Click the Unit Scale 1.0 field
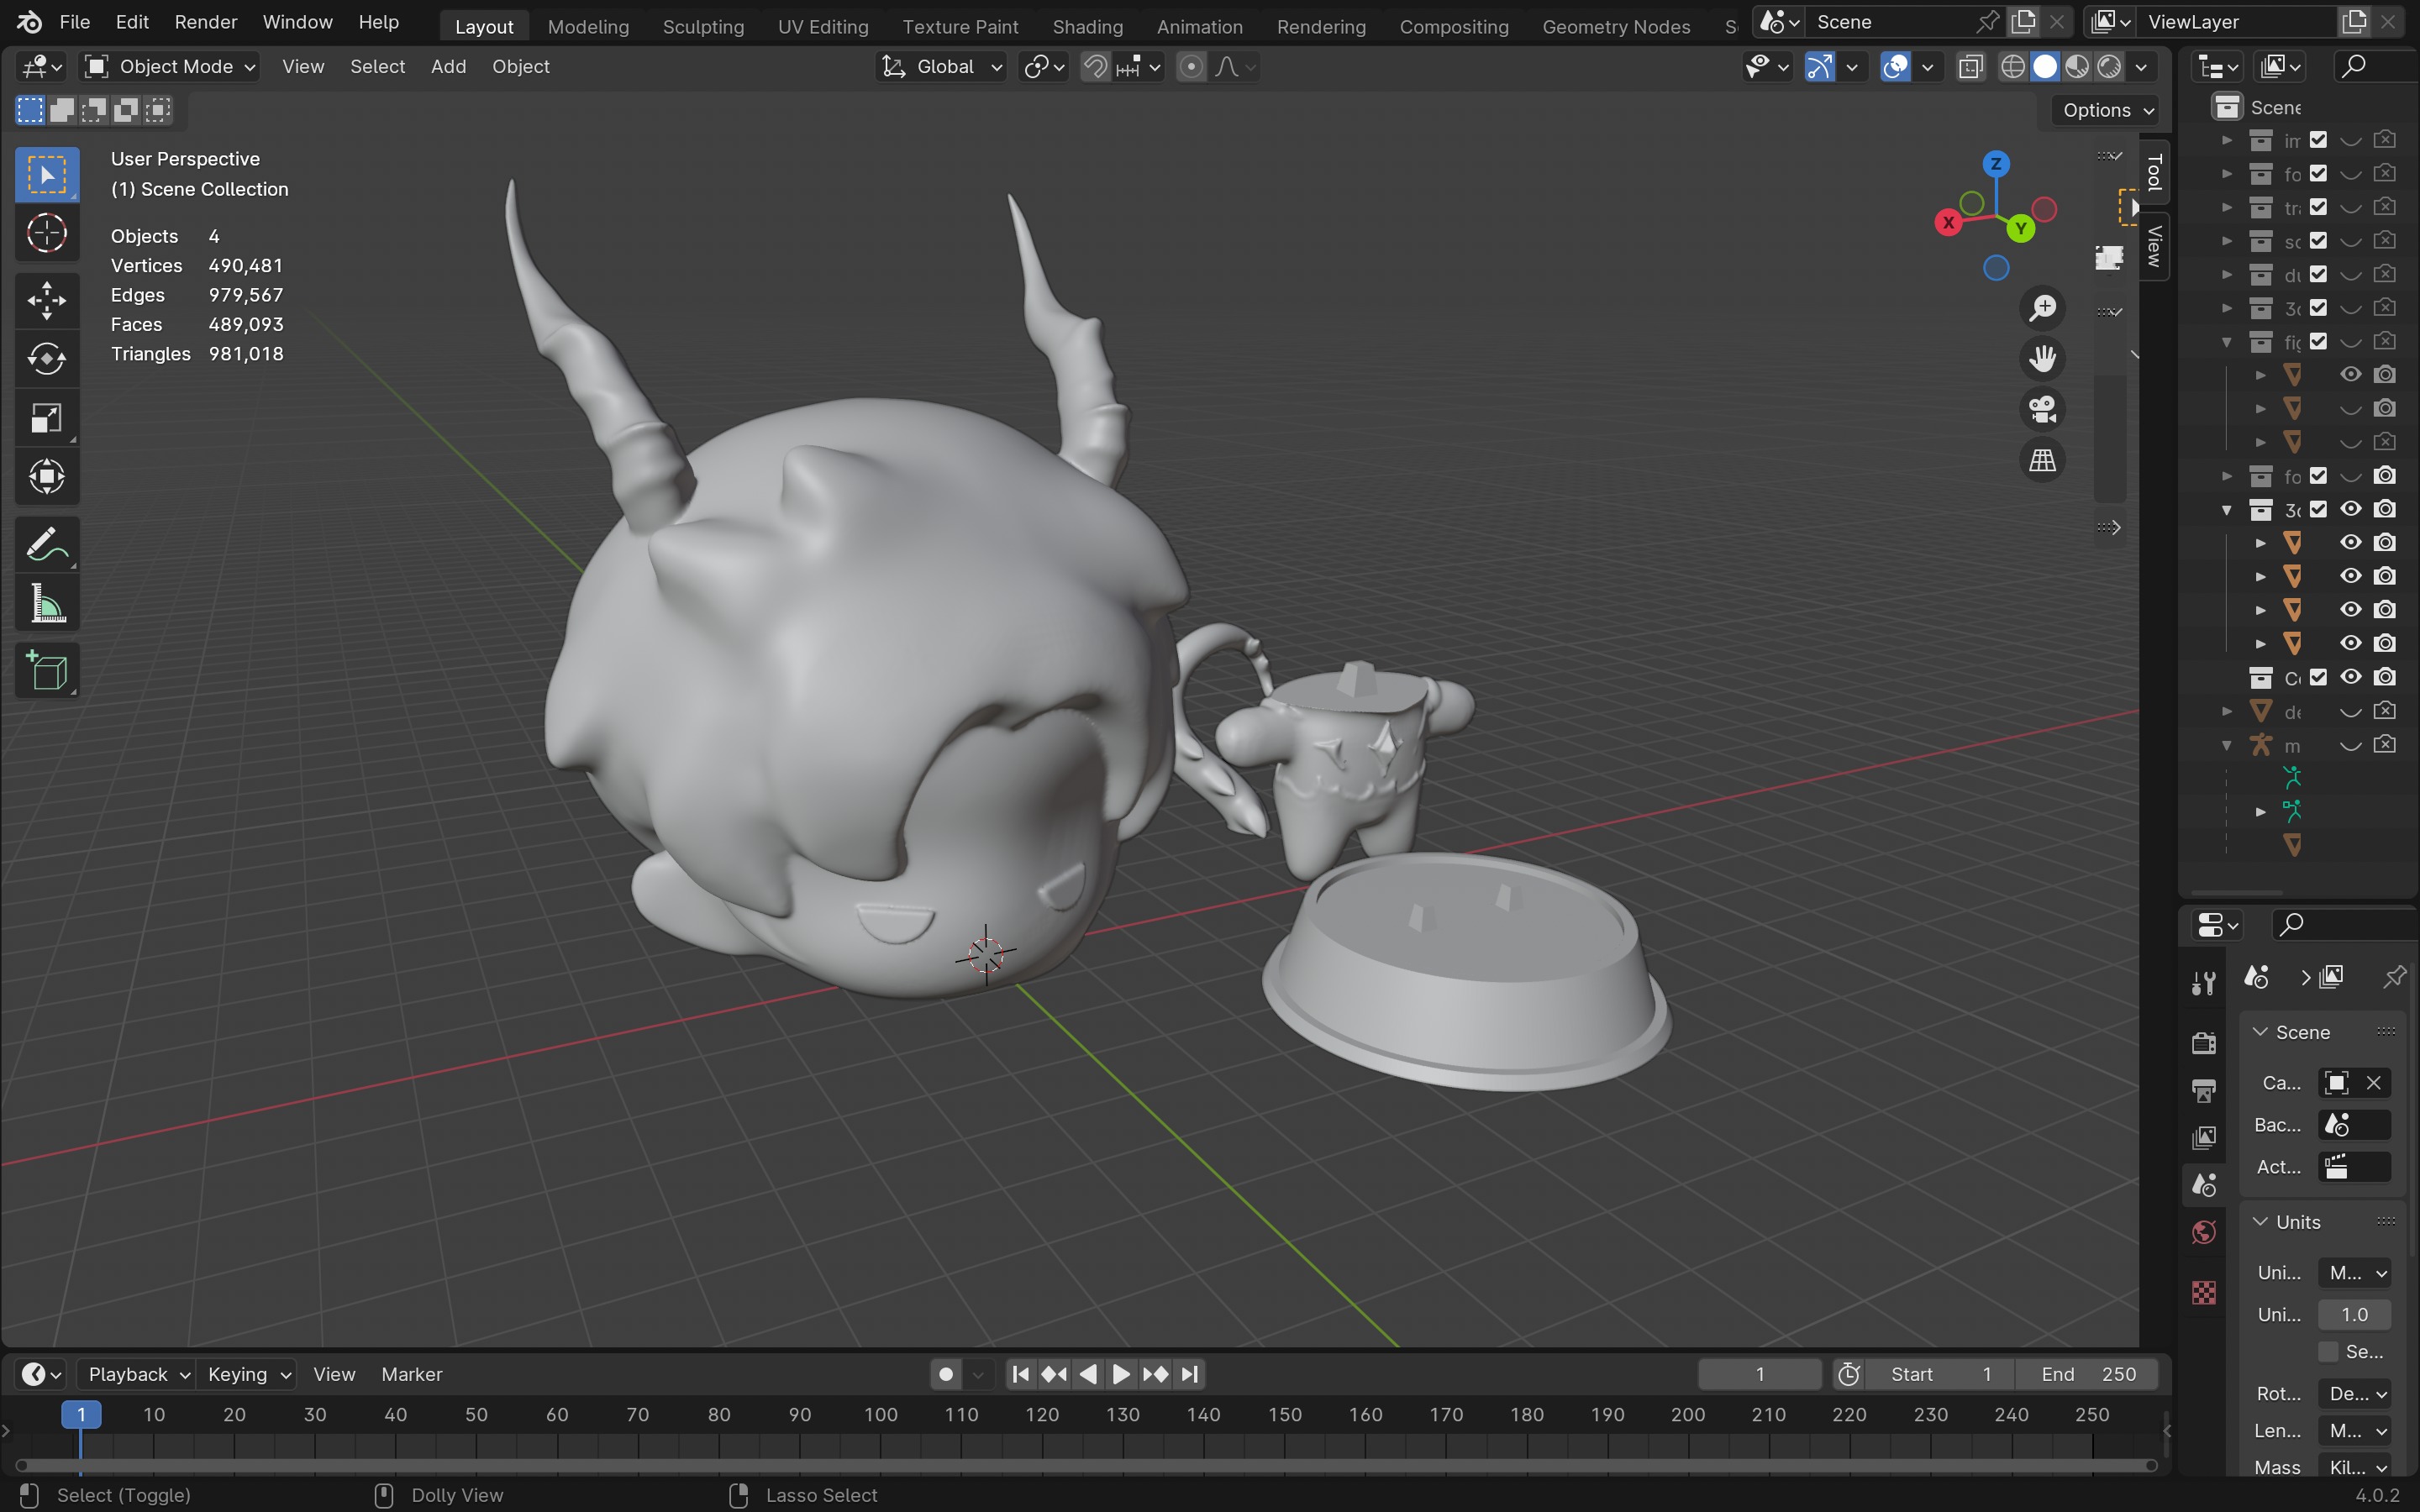 tap(2355, 1315)
